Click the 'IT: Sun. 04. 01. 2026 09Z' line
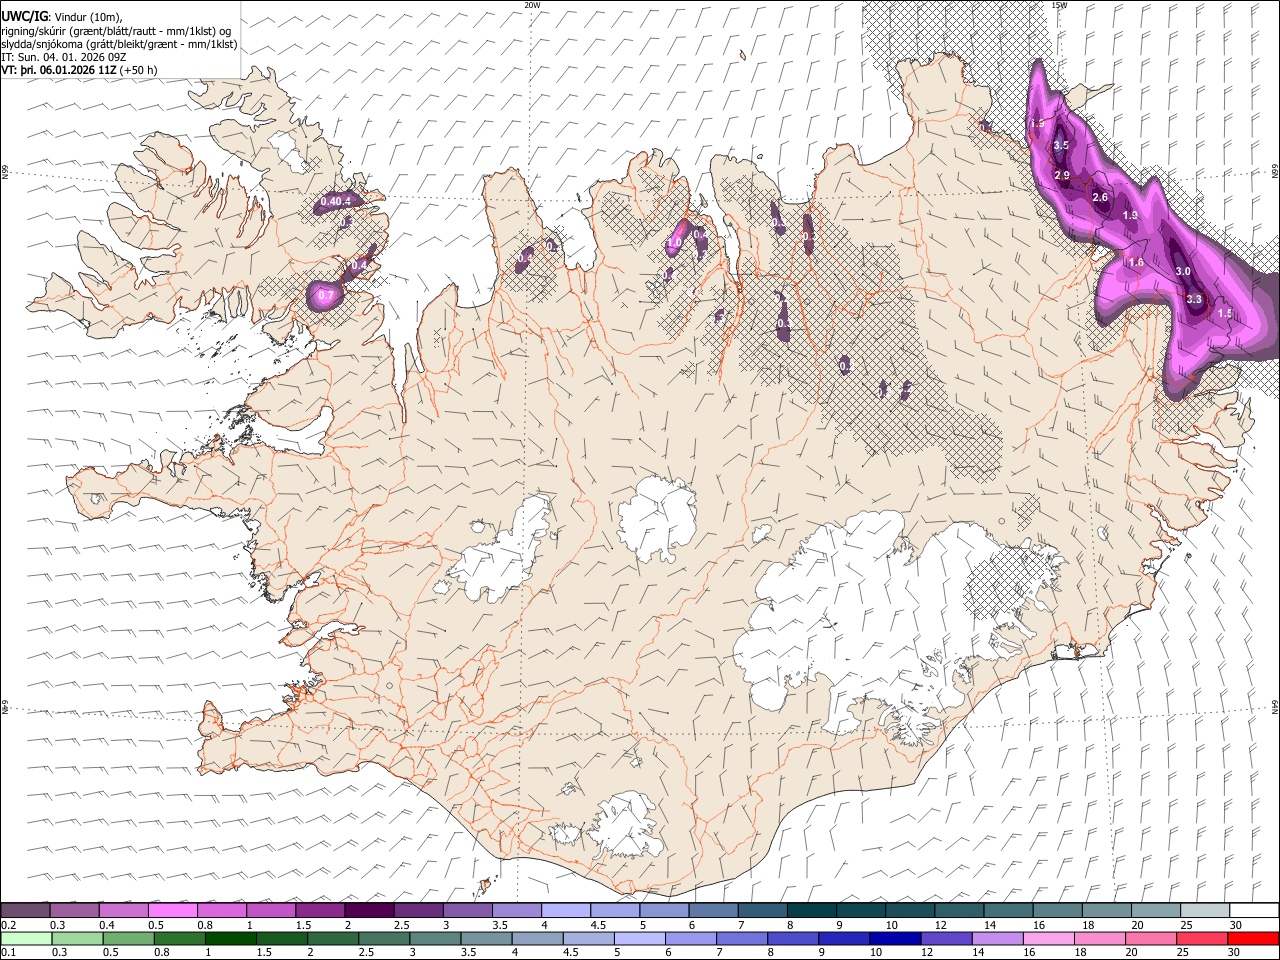Viewport: 1280px width, 960px height. click(64, 57)
